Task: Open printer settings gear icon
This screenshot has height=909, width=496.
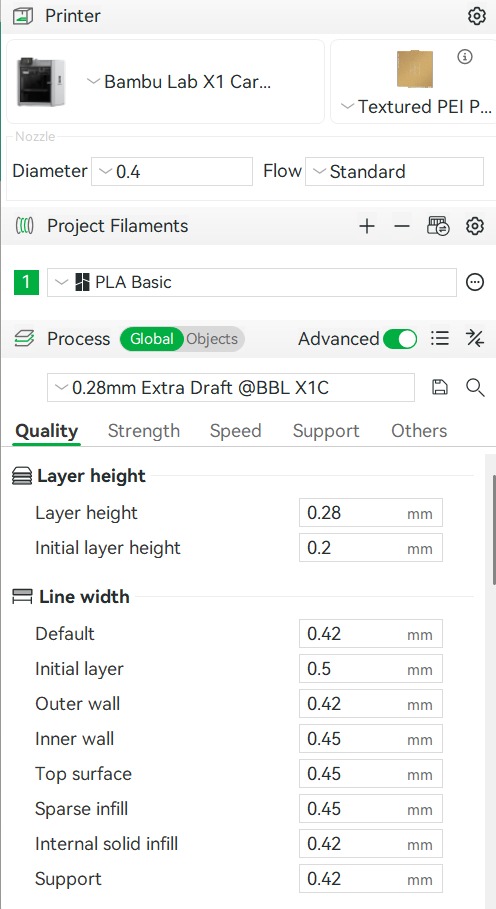Action: click(476, 16)
